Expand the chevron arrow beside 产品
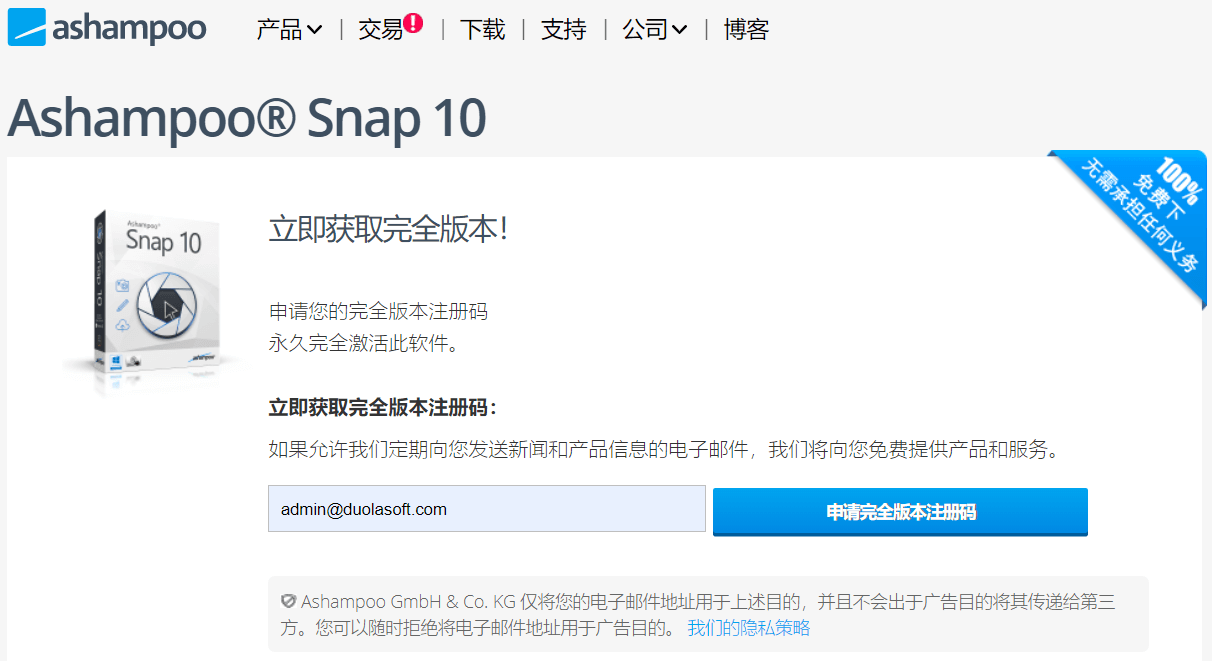The image size is (1212, 661). click(314, 30)
